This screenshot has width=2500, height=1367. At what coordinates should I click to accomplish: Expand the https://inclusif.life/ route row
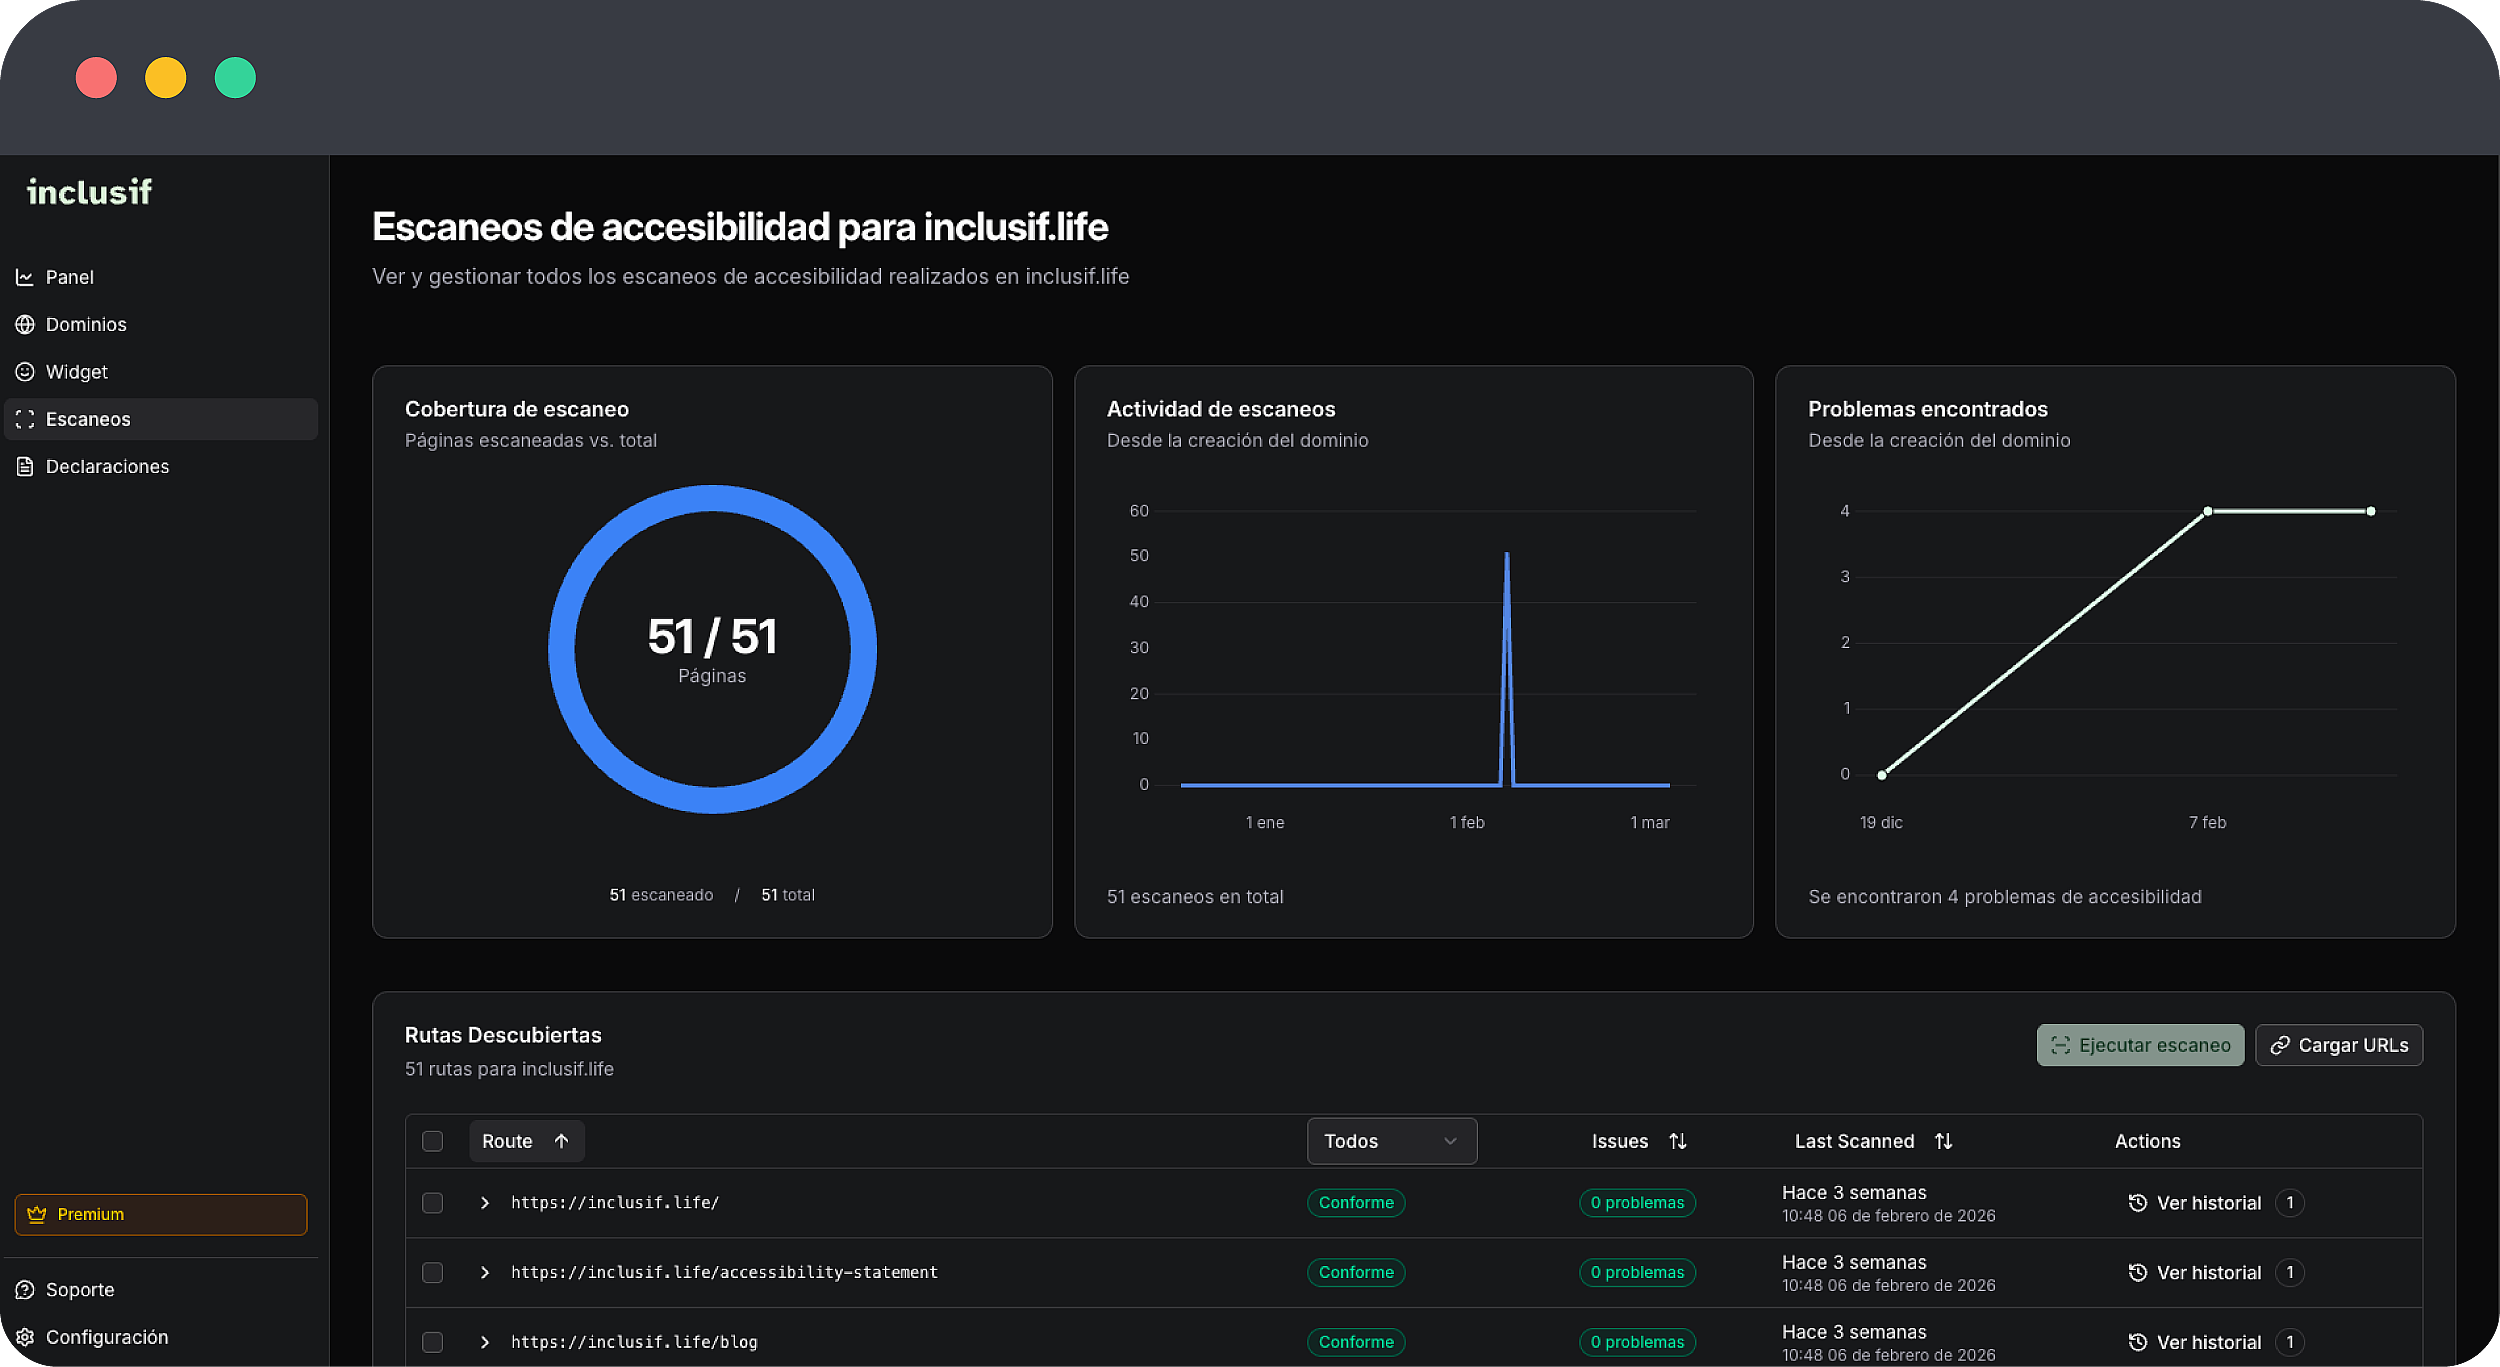[485, 1203]
